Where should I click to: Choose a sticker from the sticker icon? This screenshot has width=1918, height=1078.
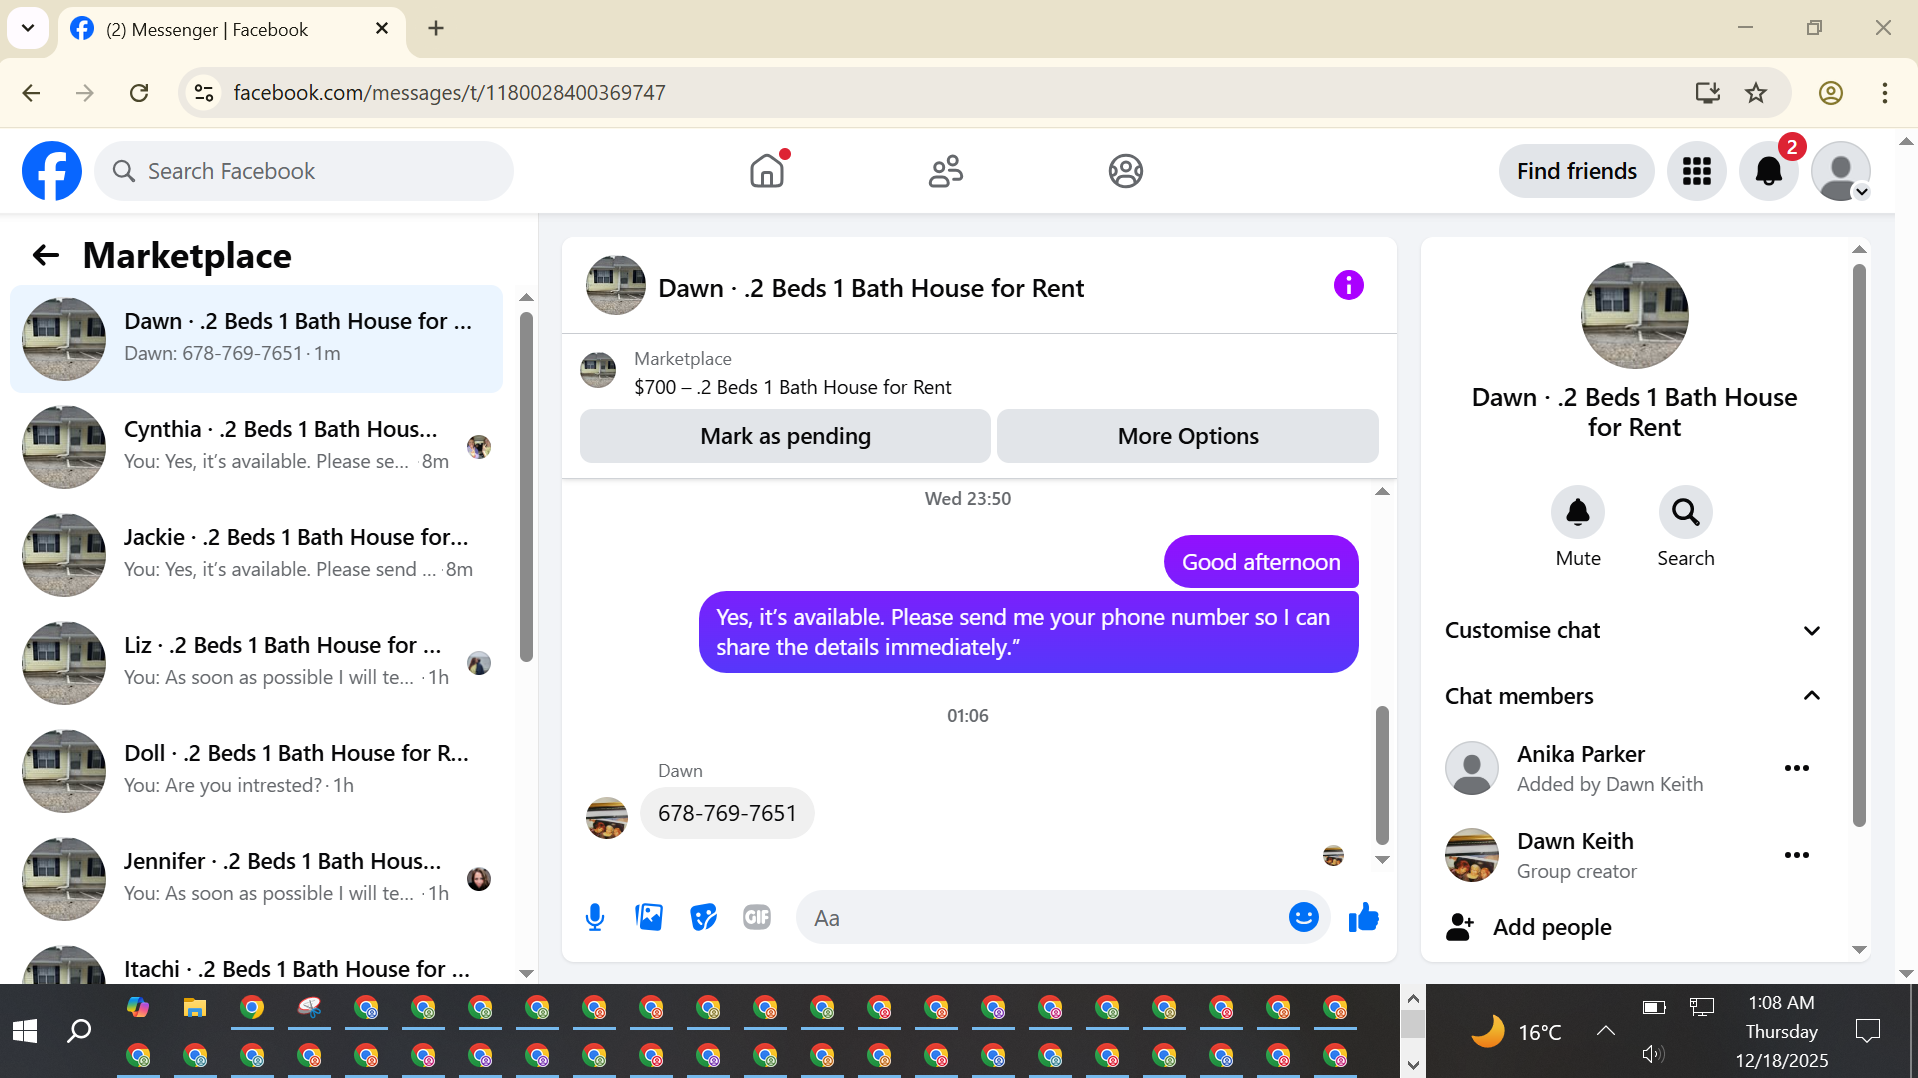pyautogui.click(x=703, y=917)
